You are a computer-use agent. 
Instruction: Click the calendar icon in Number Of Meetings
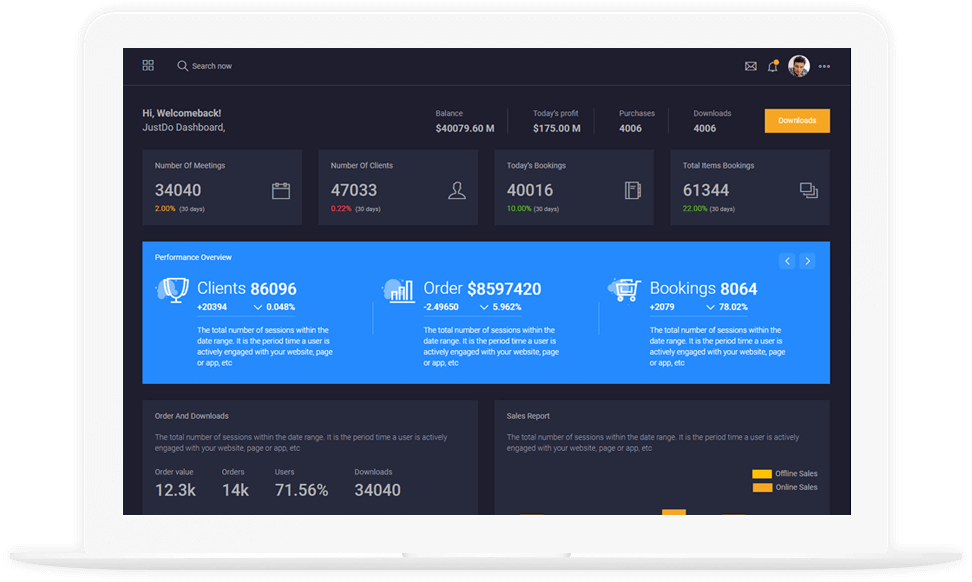(281, 191)
